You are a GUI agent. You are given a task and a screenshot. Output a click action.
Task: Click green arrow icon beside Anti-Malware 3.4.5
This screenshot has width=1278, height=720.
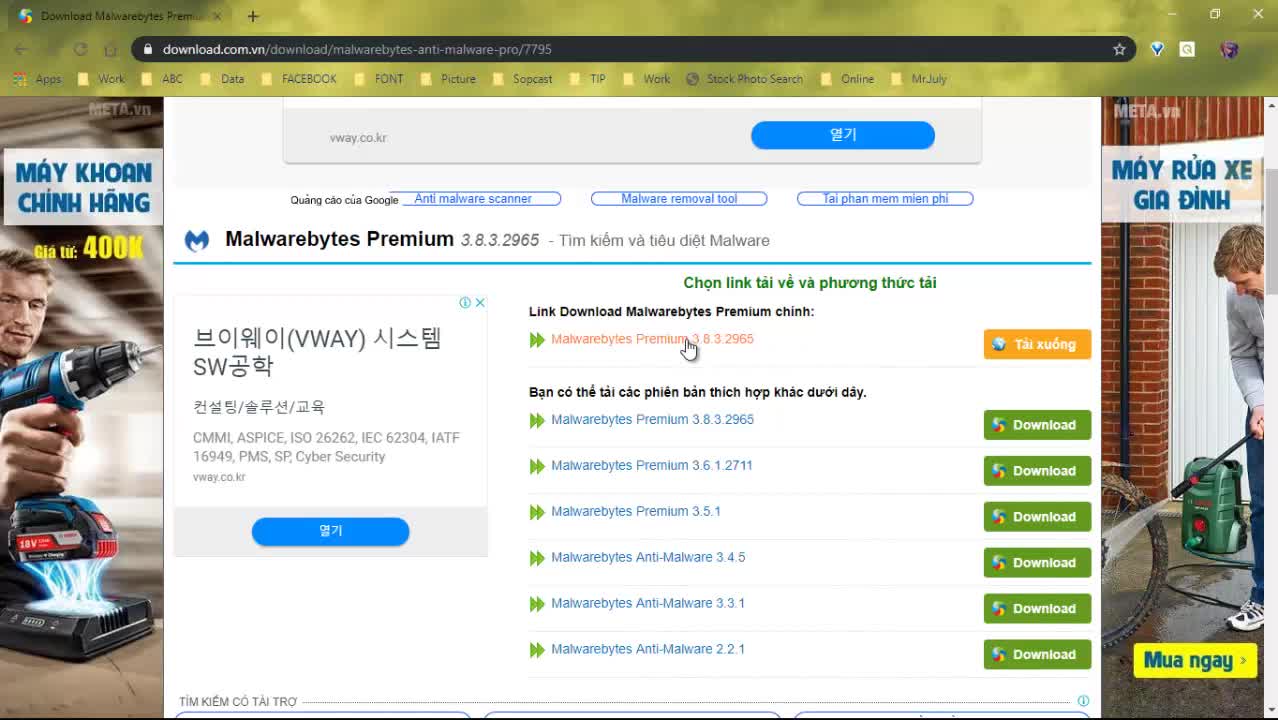(537, 558)
